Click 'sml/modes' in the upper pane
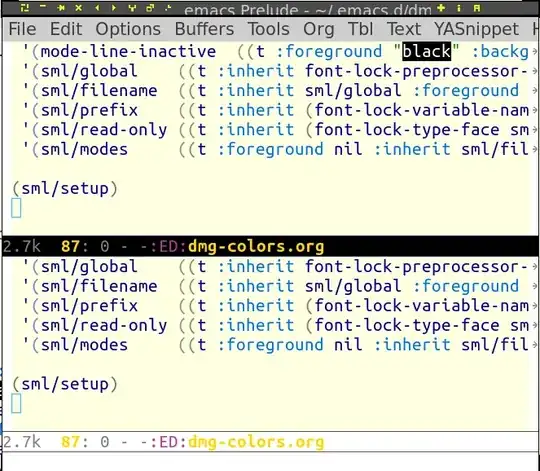This screenshot has width=540, height=471. (84, 149)
